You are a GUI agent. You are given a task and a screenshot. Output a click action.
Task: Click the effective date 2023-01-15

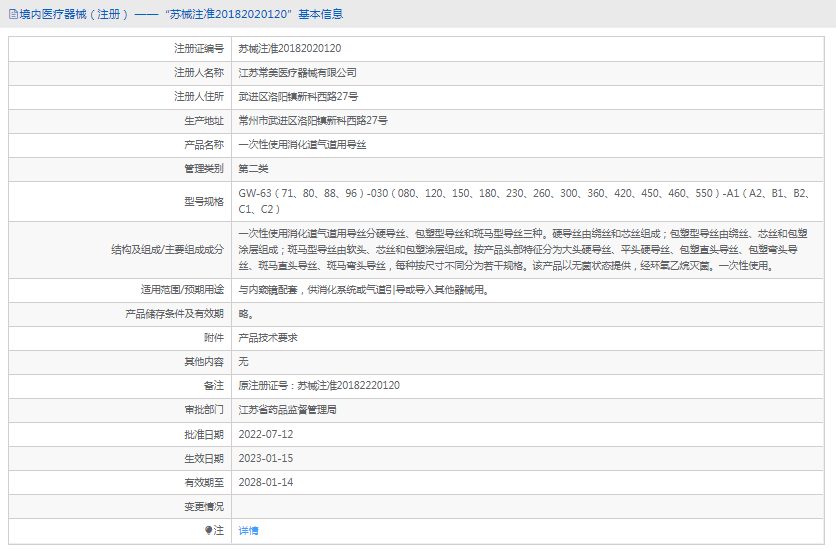[266, 458]
